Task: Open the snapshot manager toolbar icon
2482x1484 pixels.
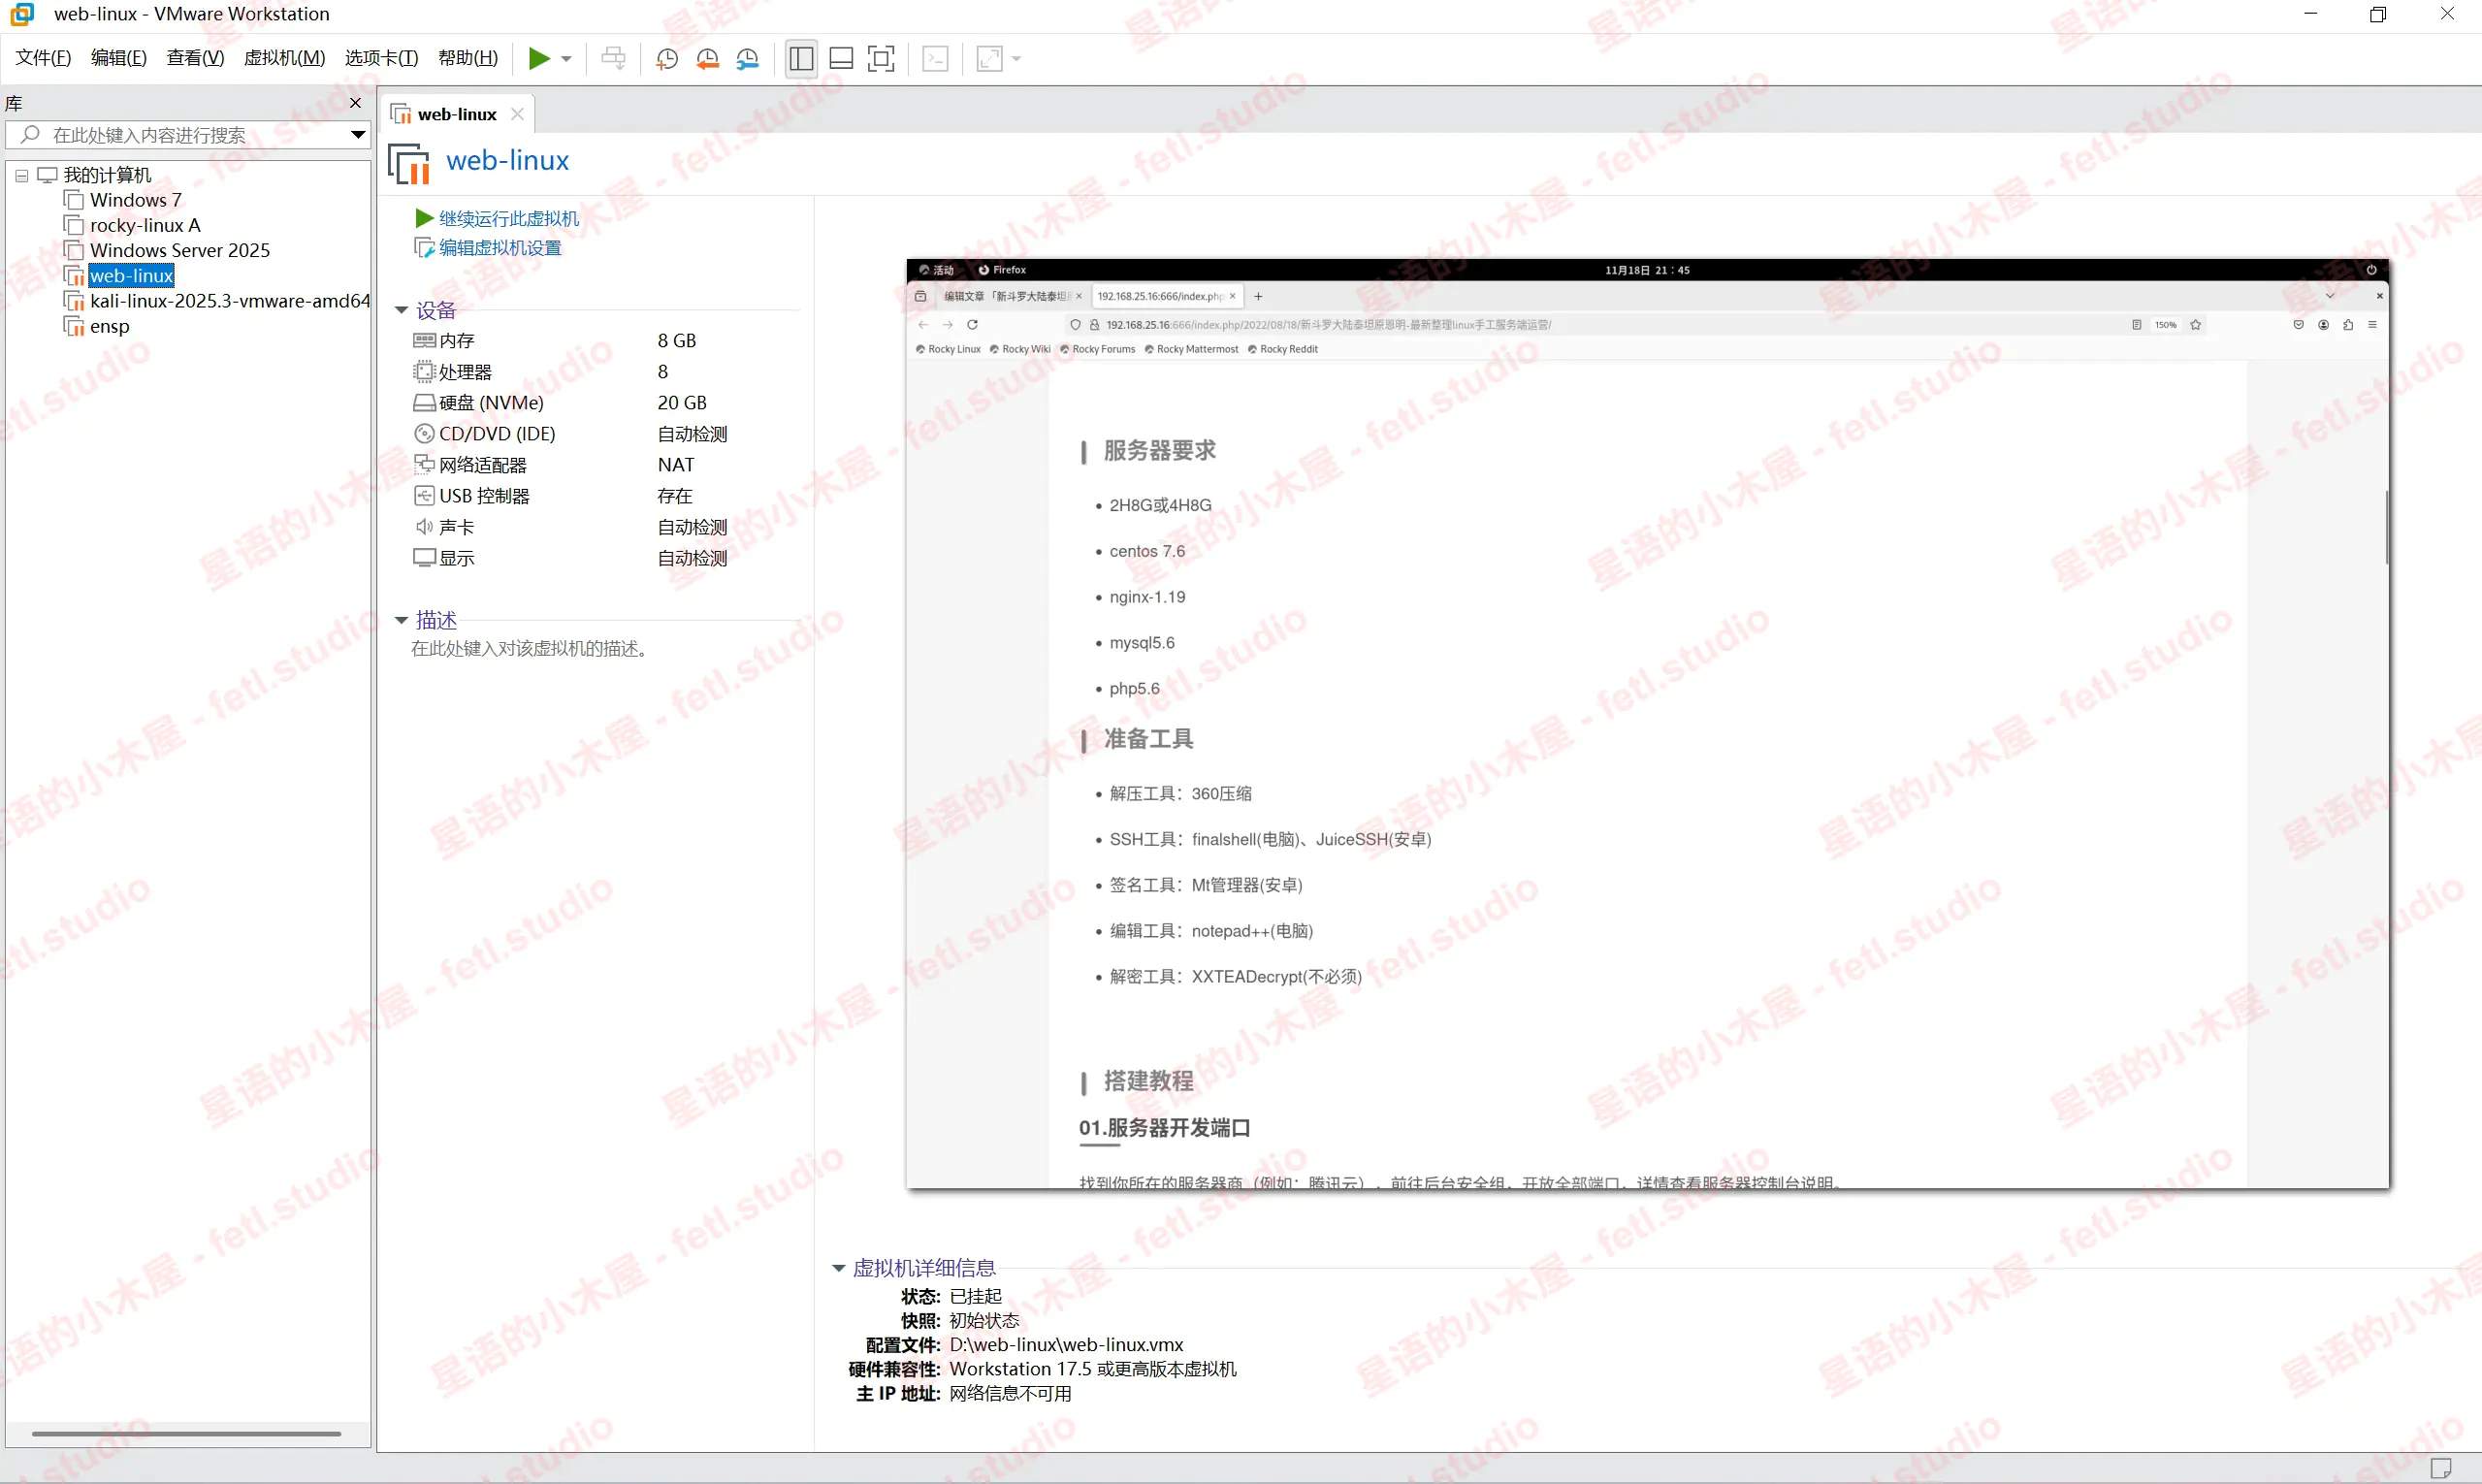Action: coord(749,58)
